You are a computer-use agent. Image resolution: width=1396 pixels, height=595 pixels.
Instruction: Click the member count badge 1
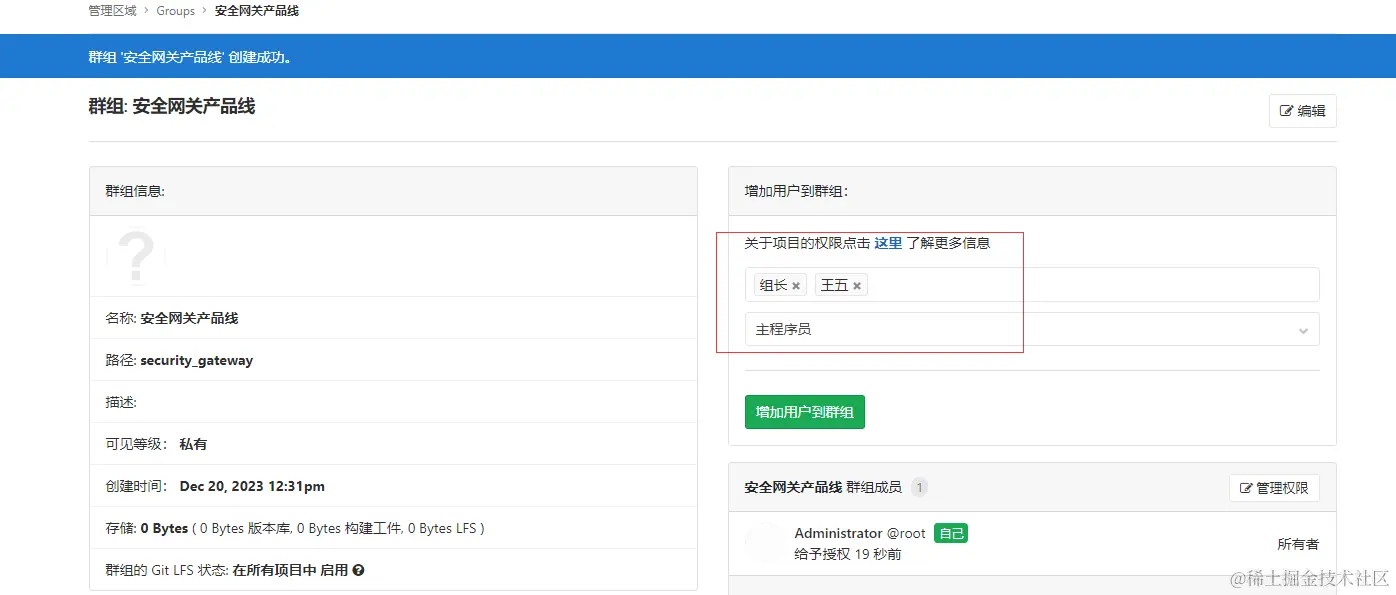pos(919,488)
